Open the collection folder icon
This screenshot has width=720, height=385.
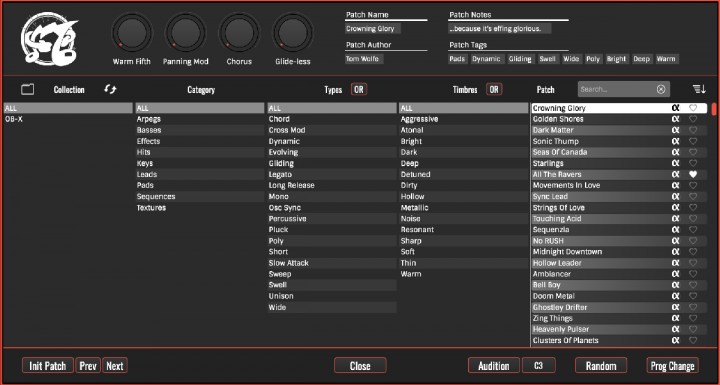click(28, 89)
